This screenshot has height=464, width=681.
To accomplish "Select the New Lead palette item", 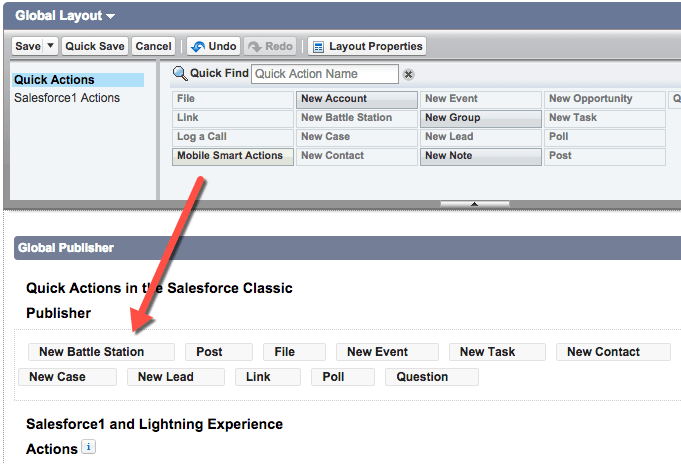I will point(481,137).
